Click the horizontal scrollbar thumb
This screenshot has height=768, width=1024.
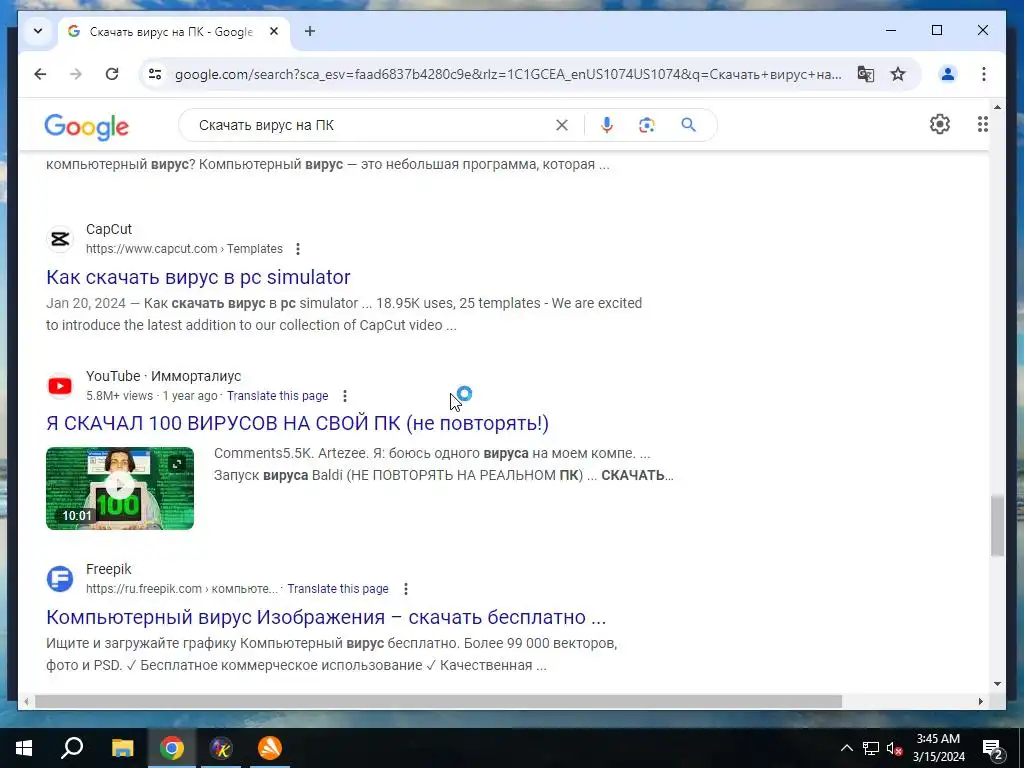pyautogui.click(x=438, y=701)
